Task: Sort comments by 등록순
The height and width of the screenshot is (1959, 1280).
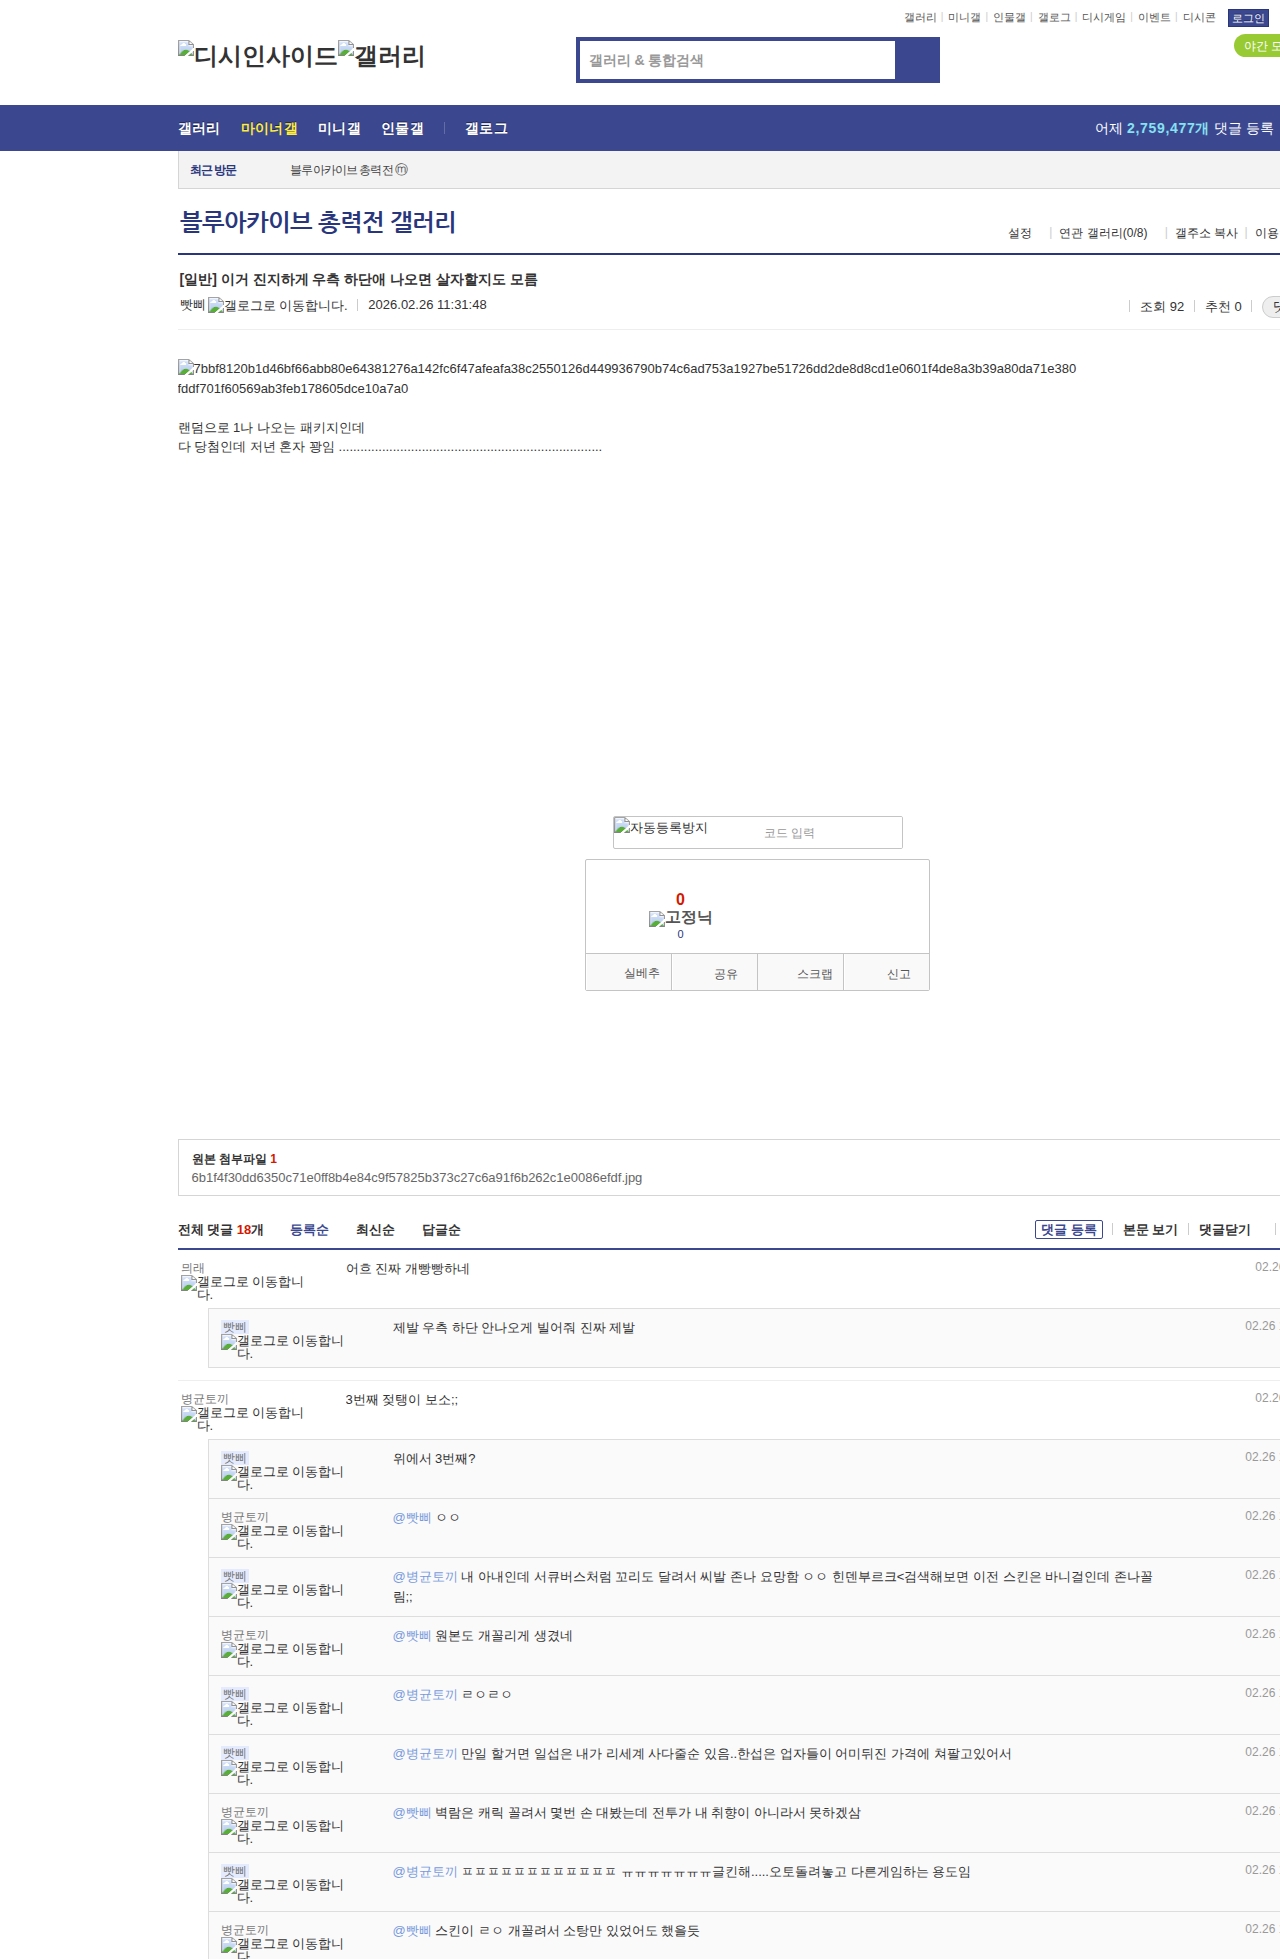Action: coord(309,1230)
